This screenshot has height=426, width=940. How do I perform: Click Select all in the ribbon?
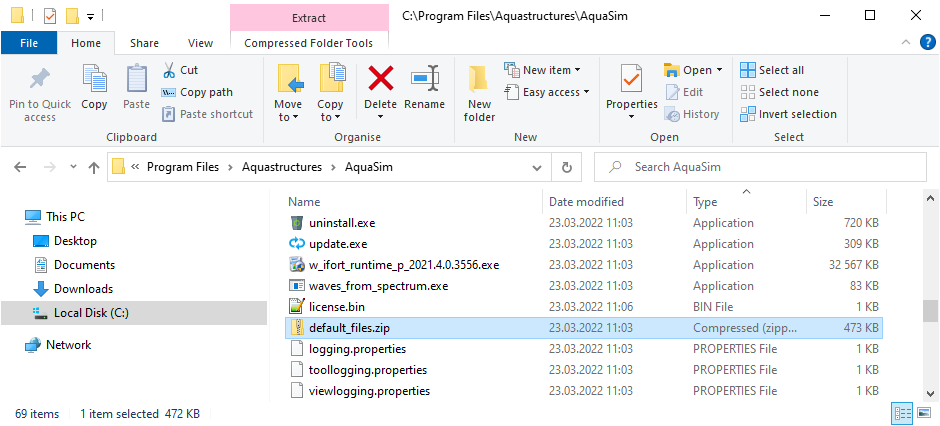click(x=772, y=70)
